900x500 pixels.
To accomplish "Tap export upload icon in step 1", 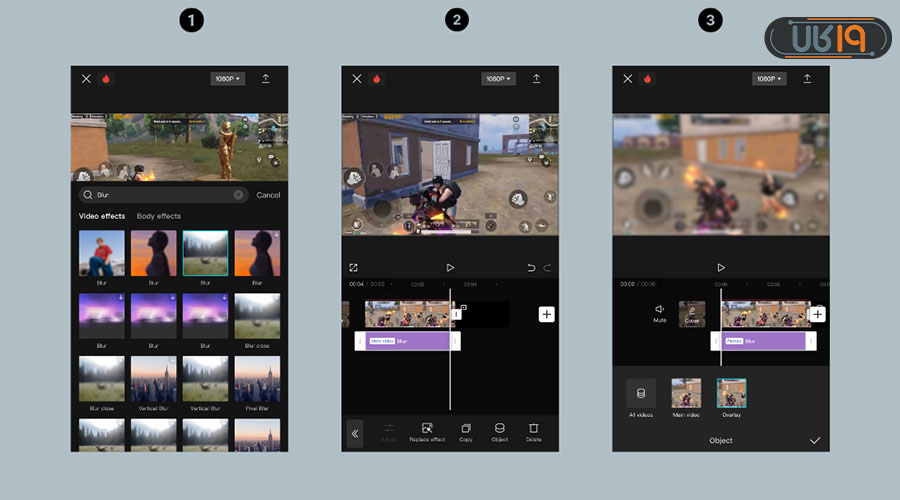I will [x=266, y=79].
